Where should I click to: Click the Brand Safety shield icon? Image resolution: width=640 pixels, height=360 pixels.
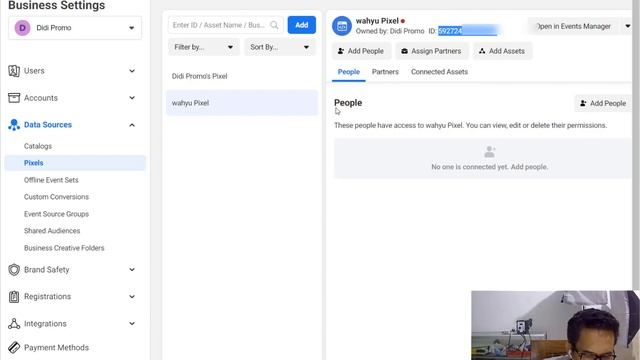(14, 270)
